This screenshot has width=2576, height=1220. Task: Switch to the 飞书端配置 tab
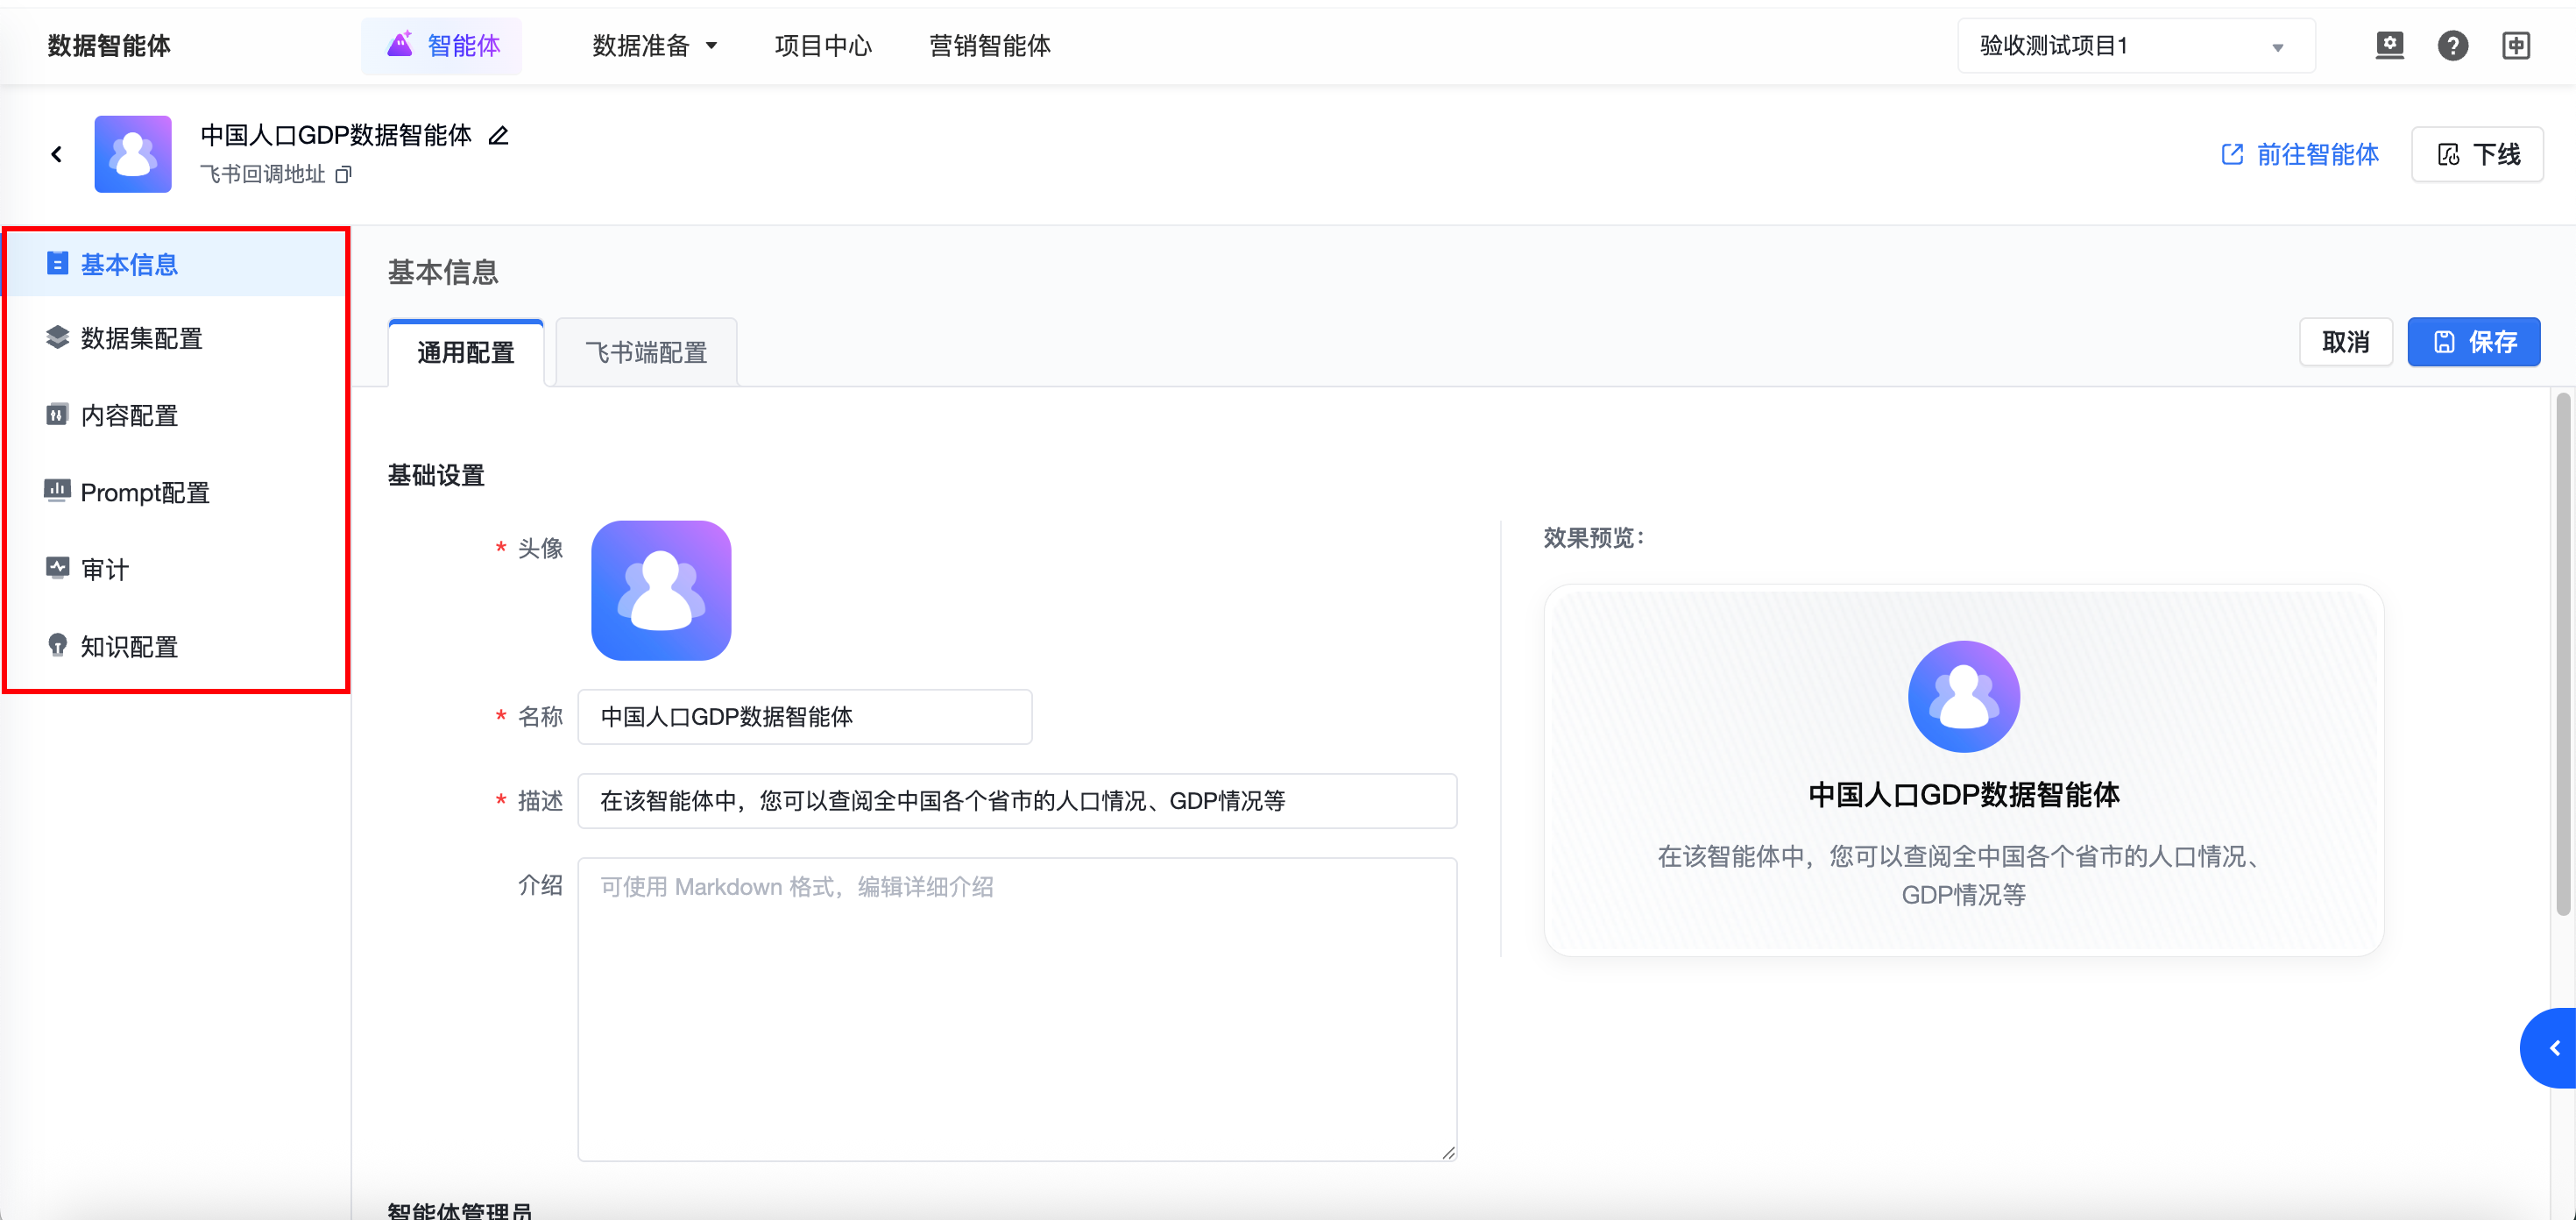point(646,353)
